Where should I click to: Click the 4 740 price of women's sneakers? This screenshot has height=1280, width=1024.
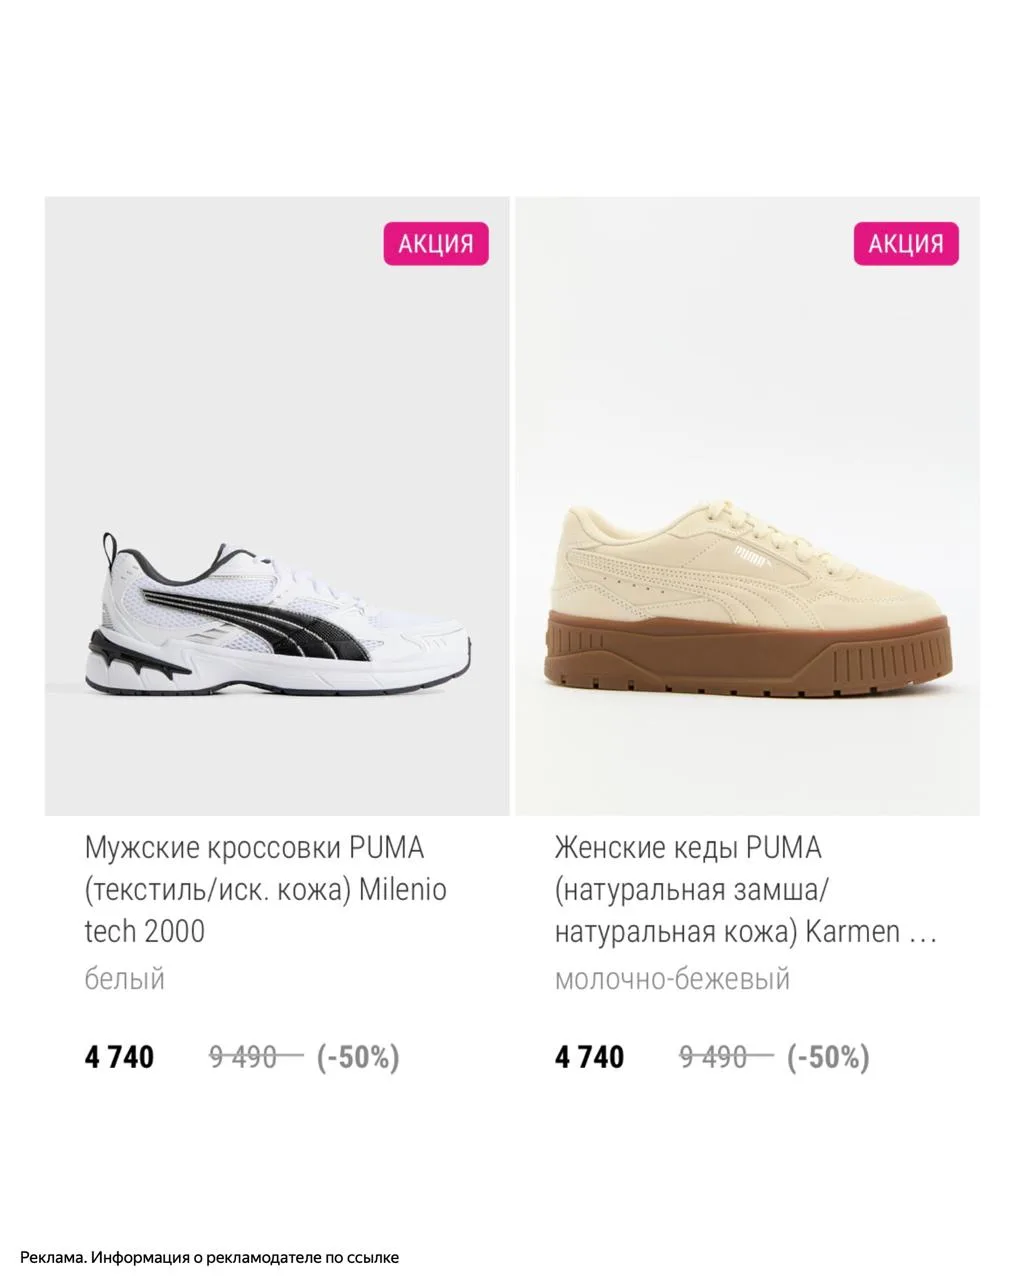[x=589, y=1057]
